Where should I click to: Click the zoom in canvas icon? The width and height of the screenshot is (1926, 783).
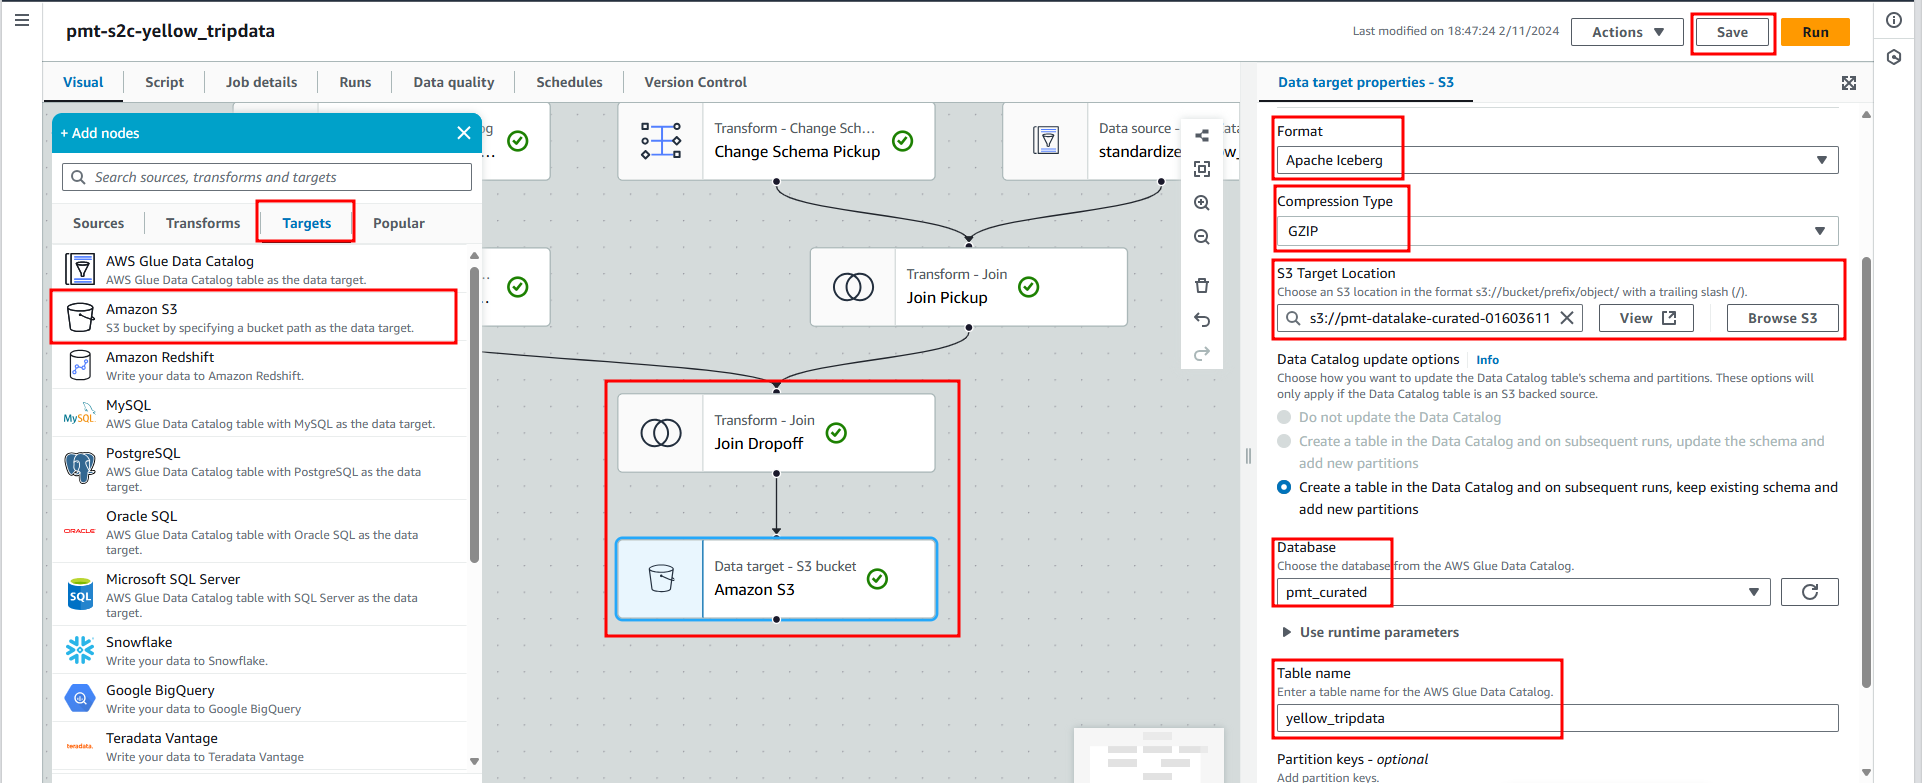1202,203
